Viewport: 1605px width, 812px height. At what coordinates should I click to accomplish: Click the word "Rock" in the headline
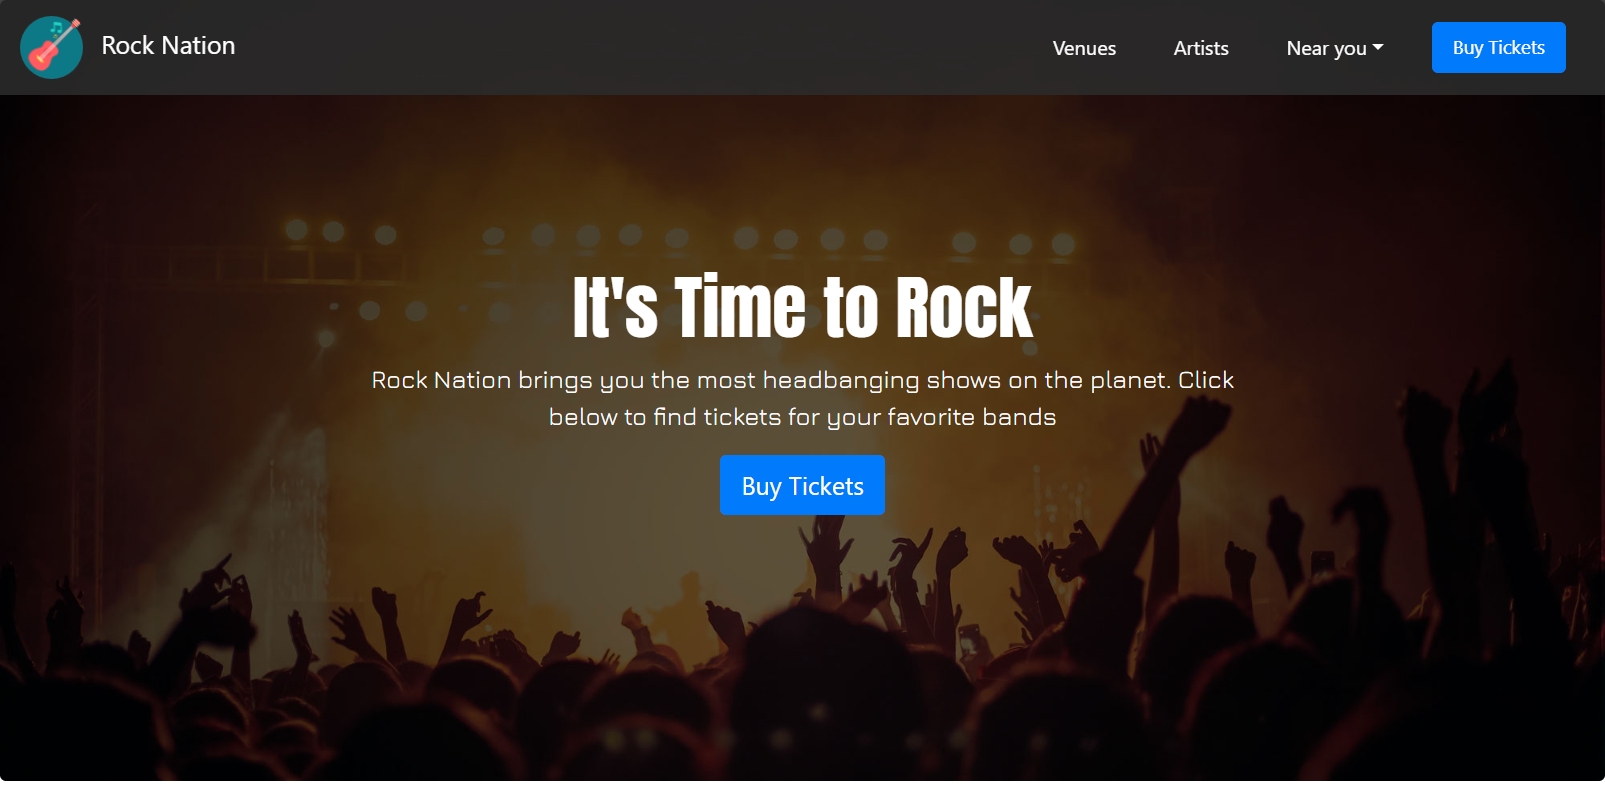[x=963, y=308]
